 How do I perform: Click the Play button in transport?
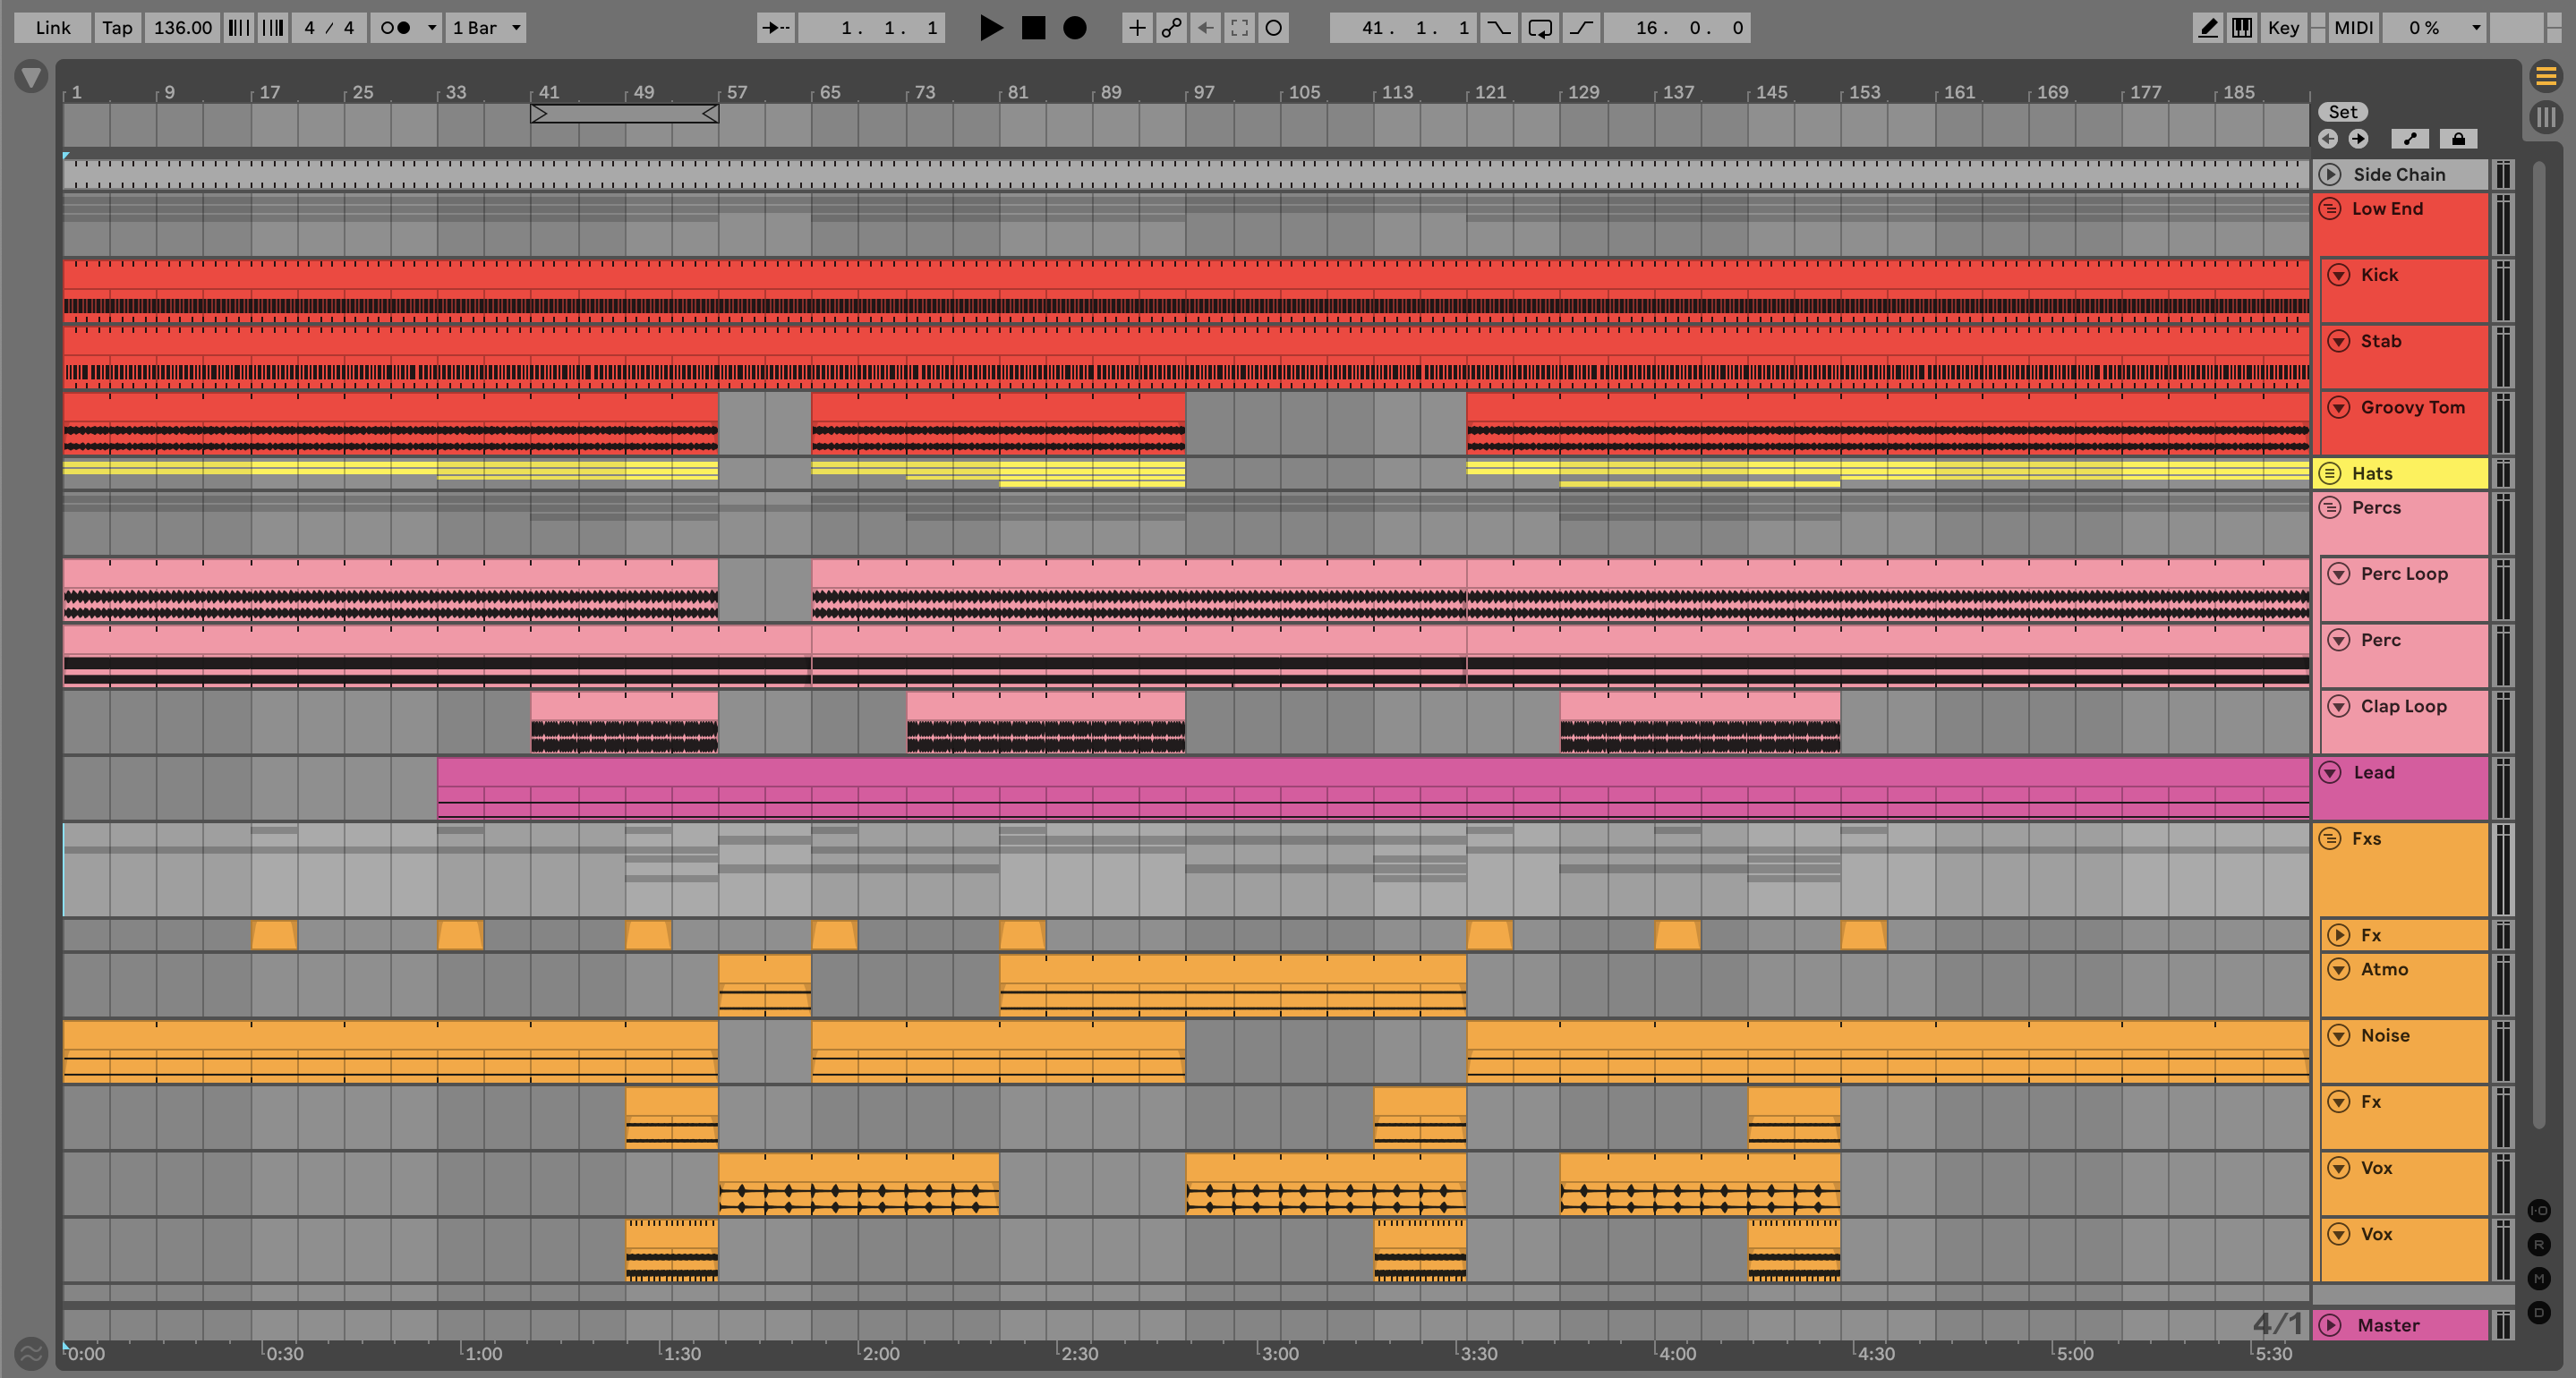990,28
